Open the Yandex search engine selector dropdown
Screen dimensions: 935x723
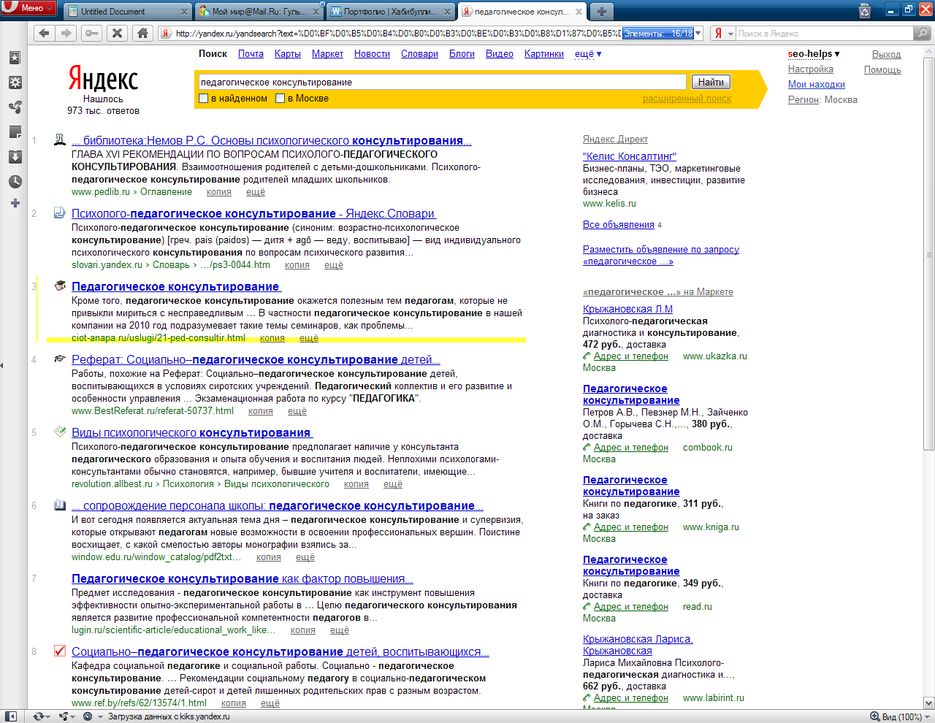[723, 34]
